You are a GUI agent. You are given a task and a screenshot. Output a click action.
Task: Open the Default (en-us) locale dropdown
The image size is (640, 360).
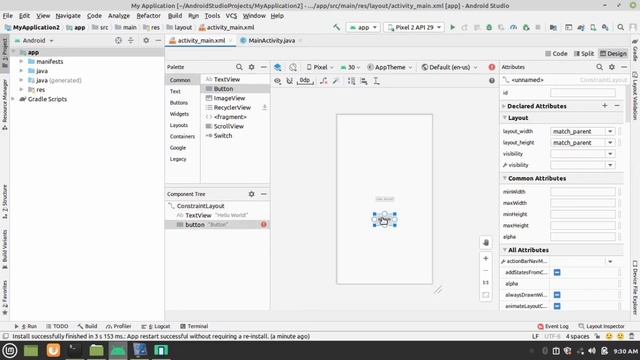(x=449, y=67)
